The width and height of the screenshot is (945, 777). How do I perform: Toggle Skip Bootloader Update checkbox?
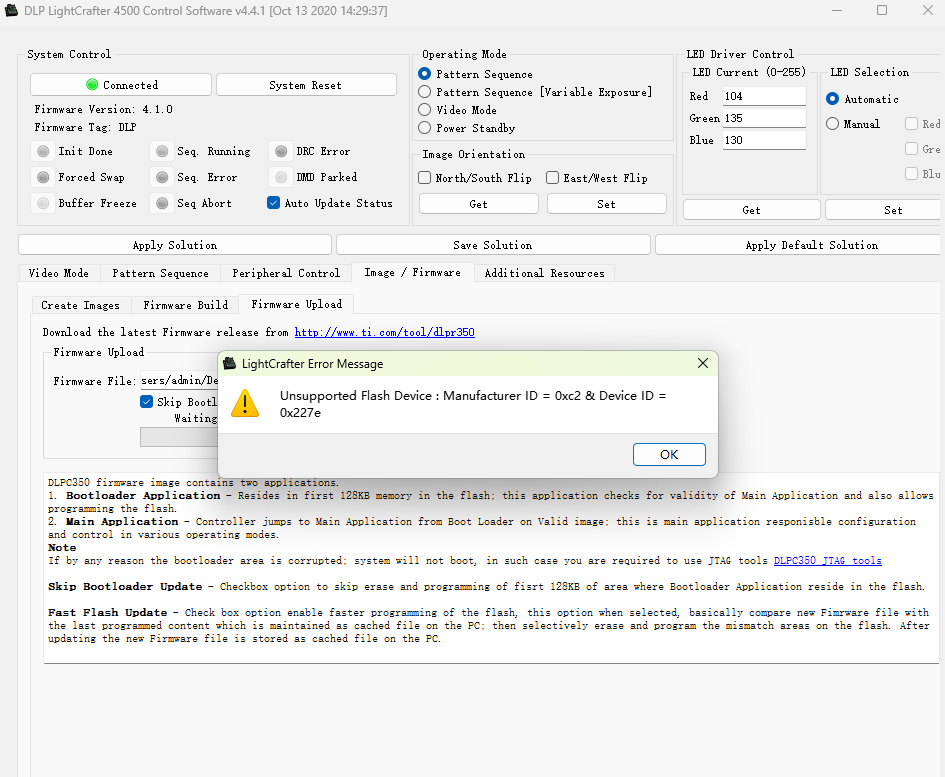(146, 401)
